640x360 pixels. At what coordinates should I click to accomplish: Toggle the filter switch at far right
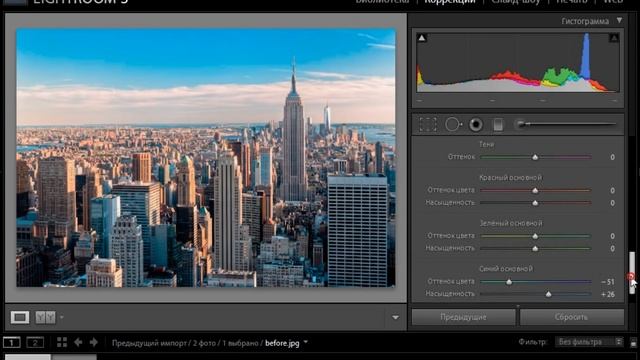[633, 342]
